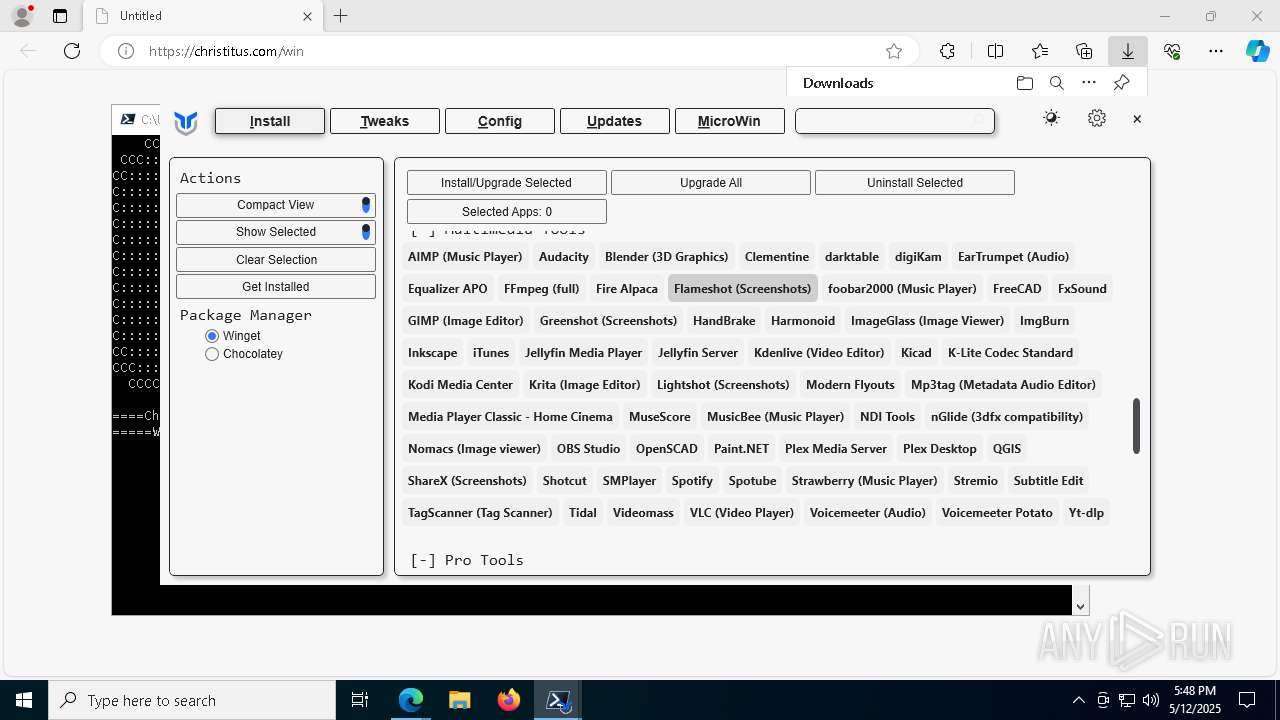Search downloads magnifier icon
The height and width of the screenshot is (720, 1280).
1057,83
